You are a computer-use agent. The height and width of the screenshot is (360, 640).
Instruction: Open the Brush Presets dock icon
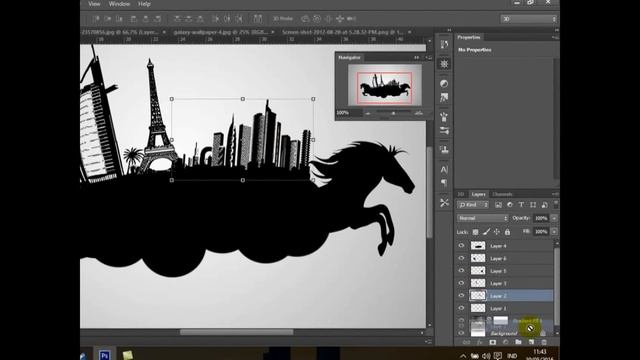coord(444,117)
